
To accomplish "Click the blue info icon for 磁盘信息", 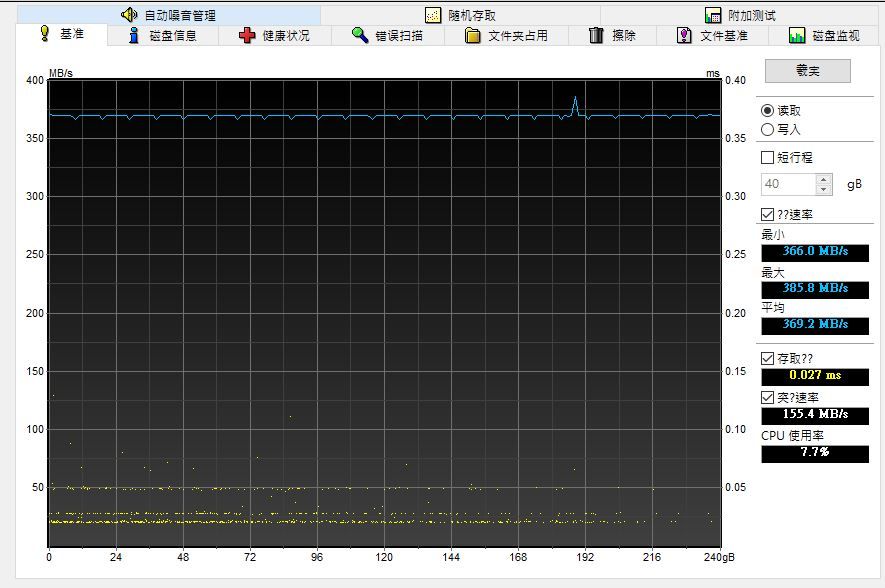I will (134, 36).
